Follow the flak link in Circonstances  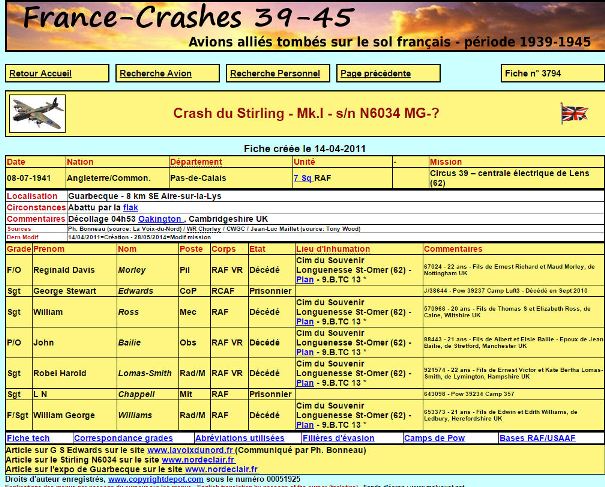click(x=130, y=208)
